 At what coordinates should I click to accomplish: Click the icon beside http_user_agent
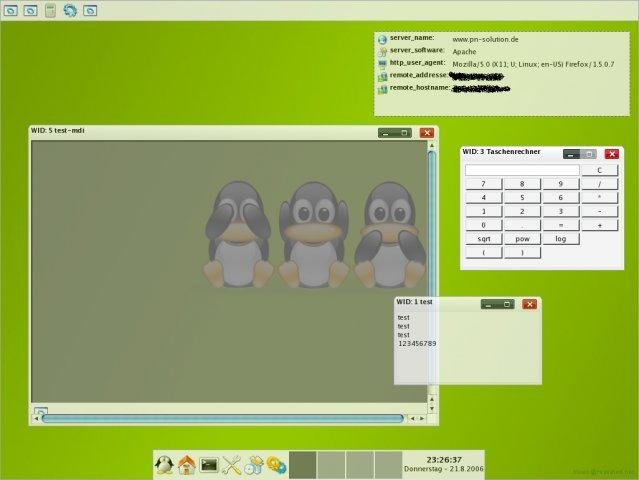382,64
